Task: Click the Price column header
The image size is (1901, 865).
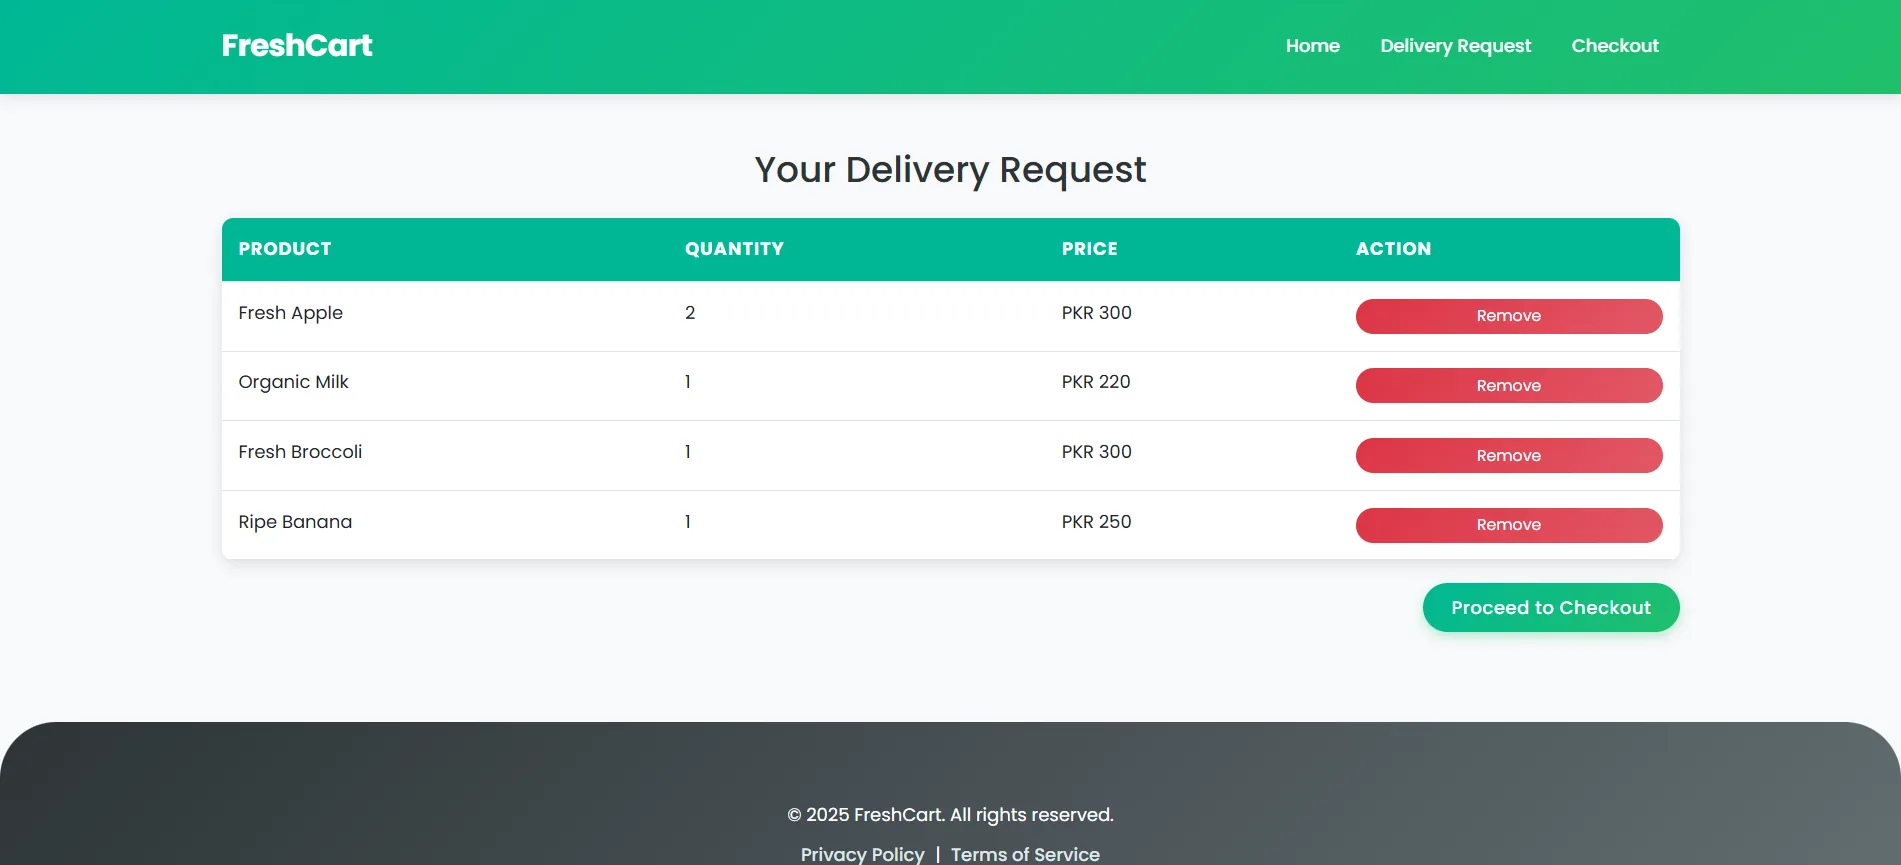Action: [1089, 249]
